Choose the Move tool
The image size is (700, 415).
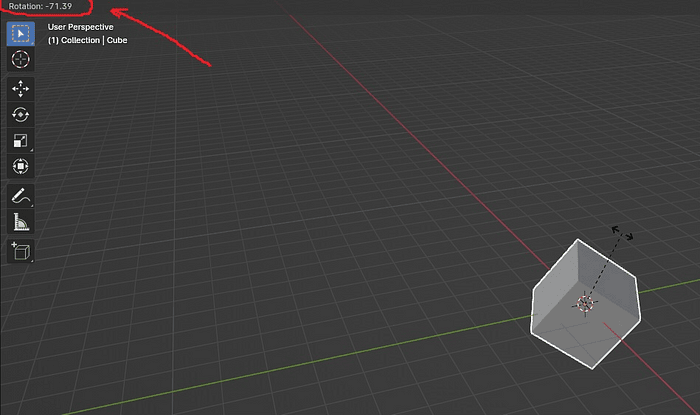20,89
